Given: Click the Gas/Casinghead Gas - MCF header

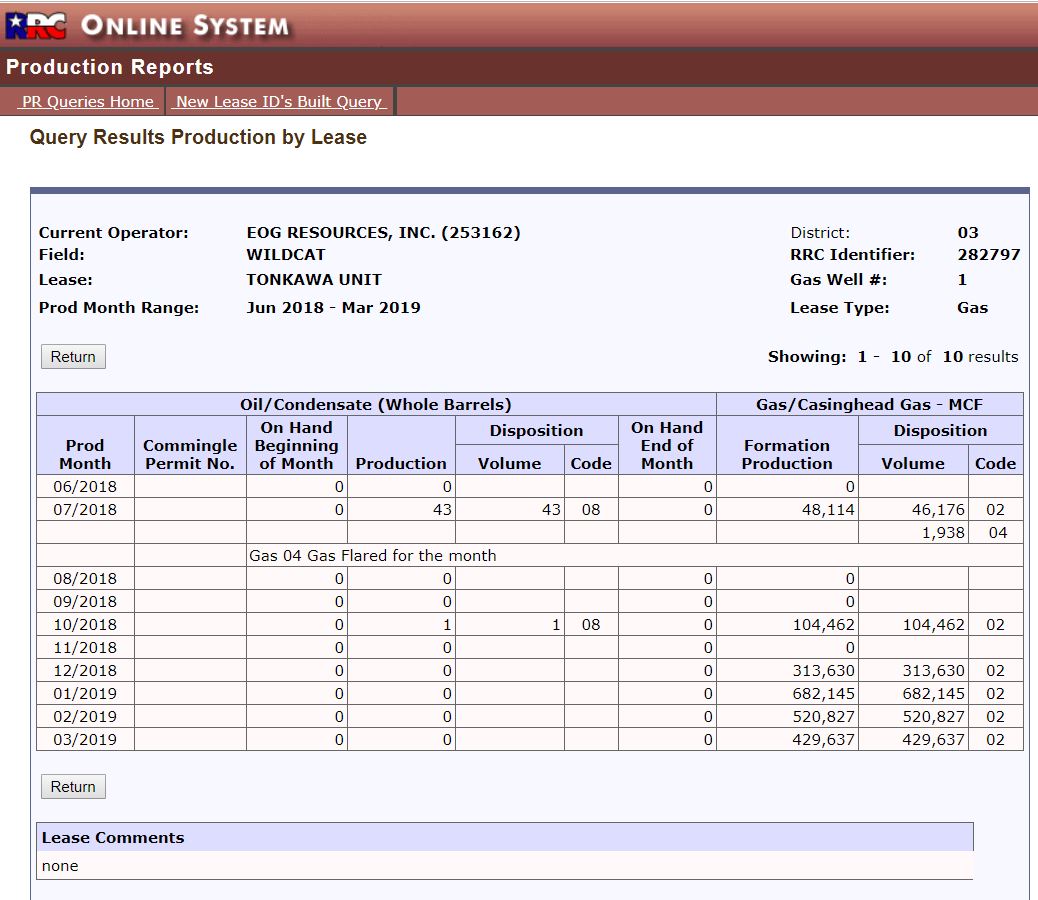Looking at the screenshot, I should coord(869,404).
